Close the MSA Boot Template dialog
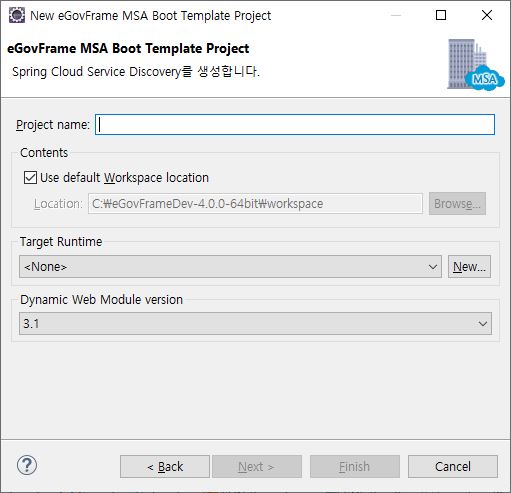This screenshot has width=511, height=493. 487,15
